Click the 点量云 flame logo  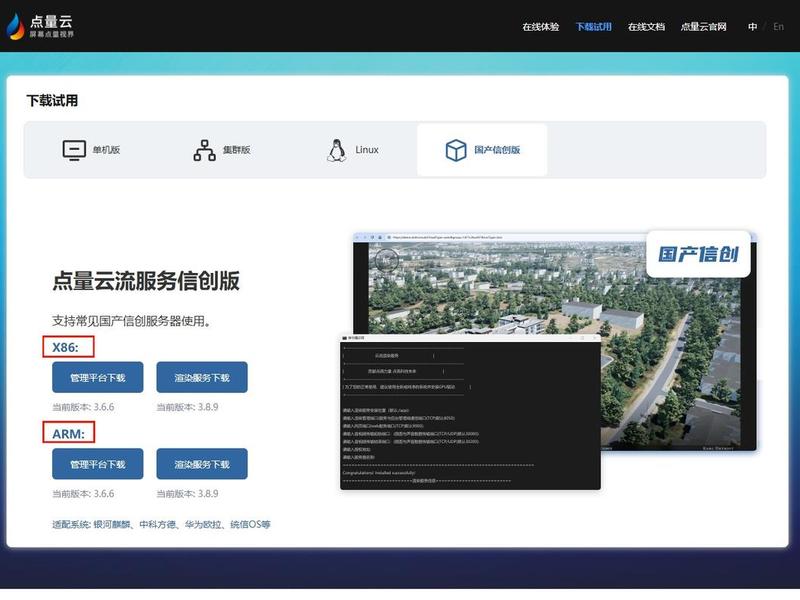coord(16,26)
